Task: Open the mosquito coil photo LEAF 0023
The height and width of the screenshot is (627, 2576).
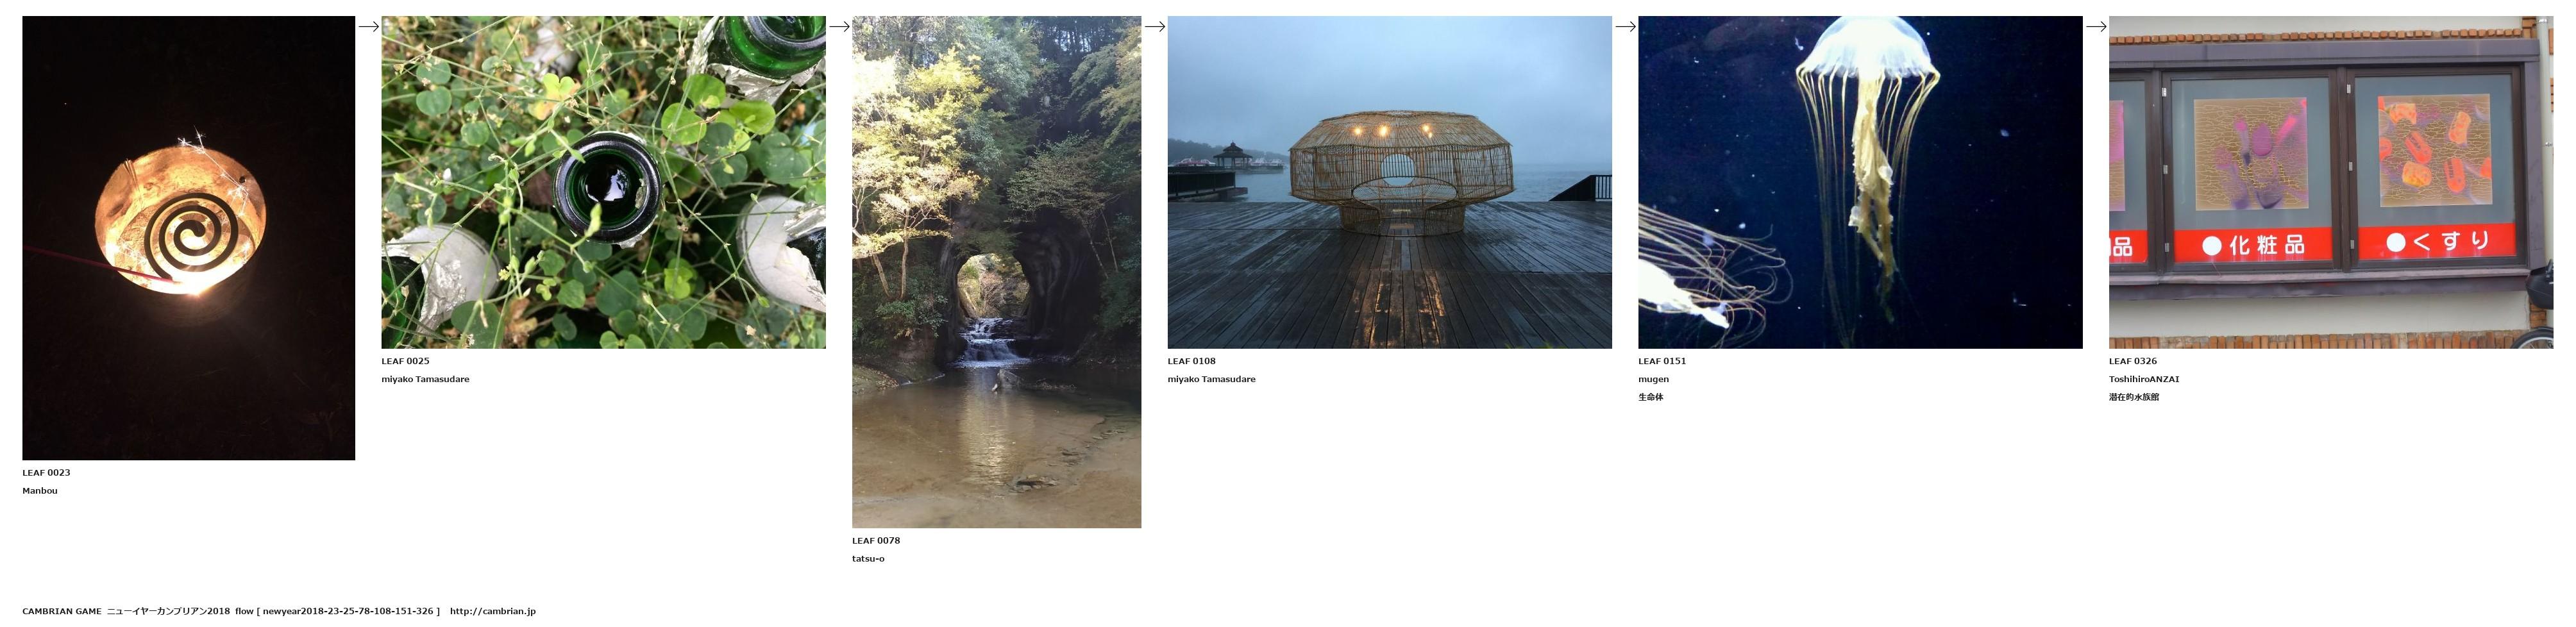Action: coord(188,238)
